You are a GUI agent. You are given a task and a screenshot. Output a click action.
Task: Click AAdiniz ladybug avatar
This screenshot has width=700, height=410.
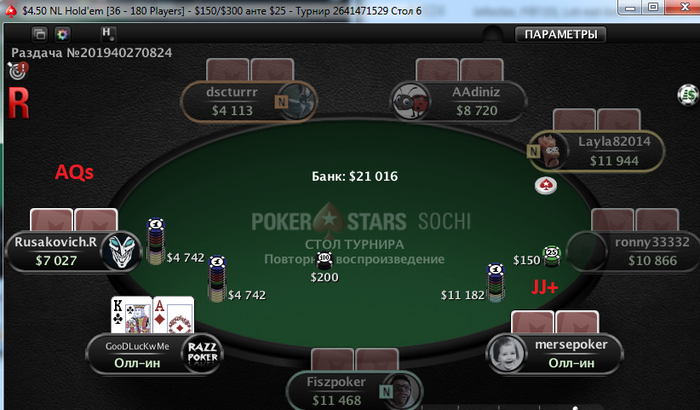[410, 102]
